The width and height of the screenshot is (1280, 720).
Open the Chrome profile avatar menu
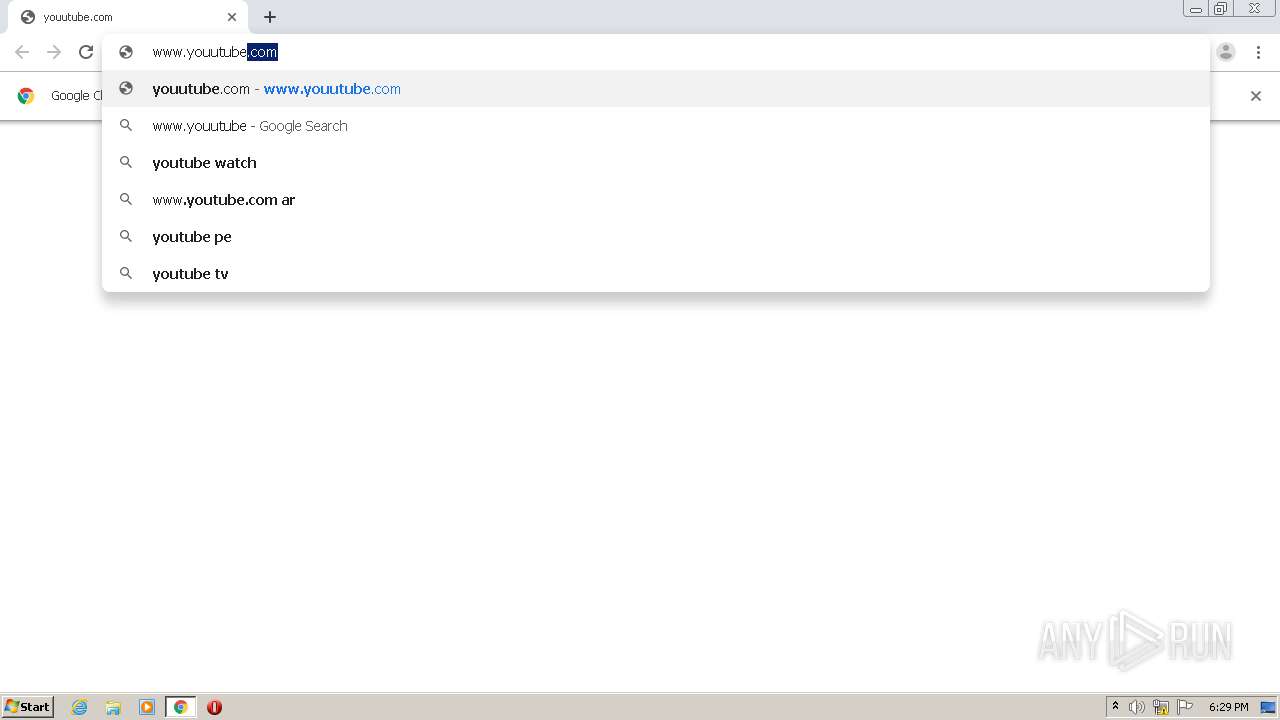click(1226, 52)
